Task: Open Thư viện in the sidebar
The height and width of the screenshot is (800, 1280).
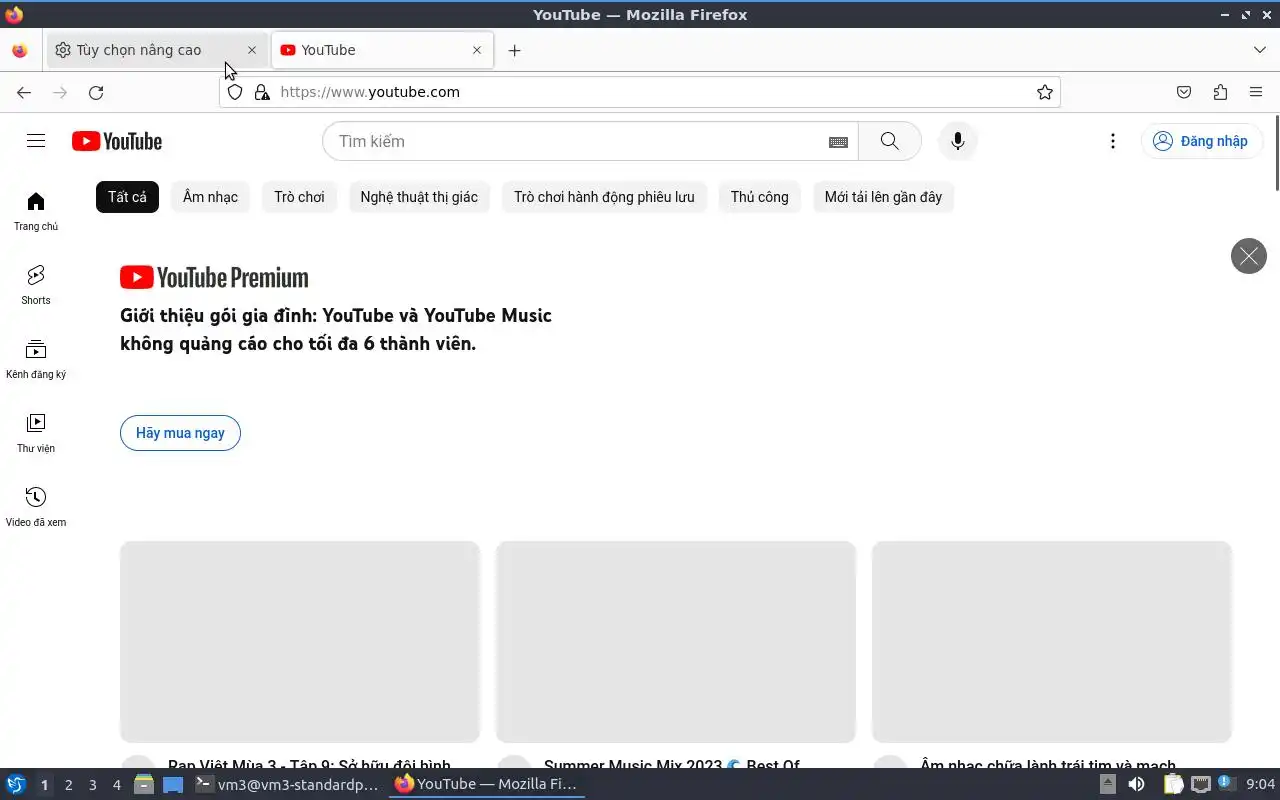Action: click(36, 433)
